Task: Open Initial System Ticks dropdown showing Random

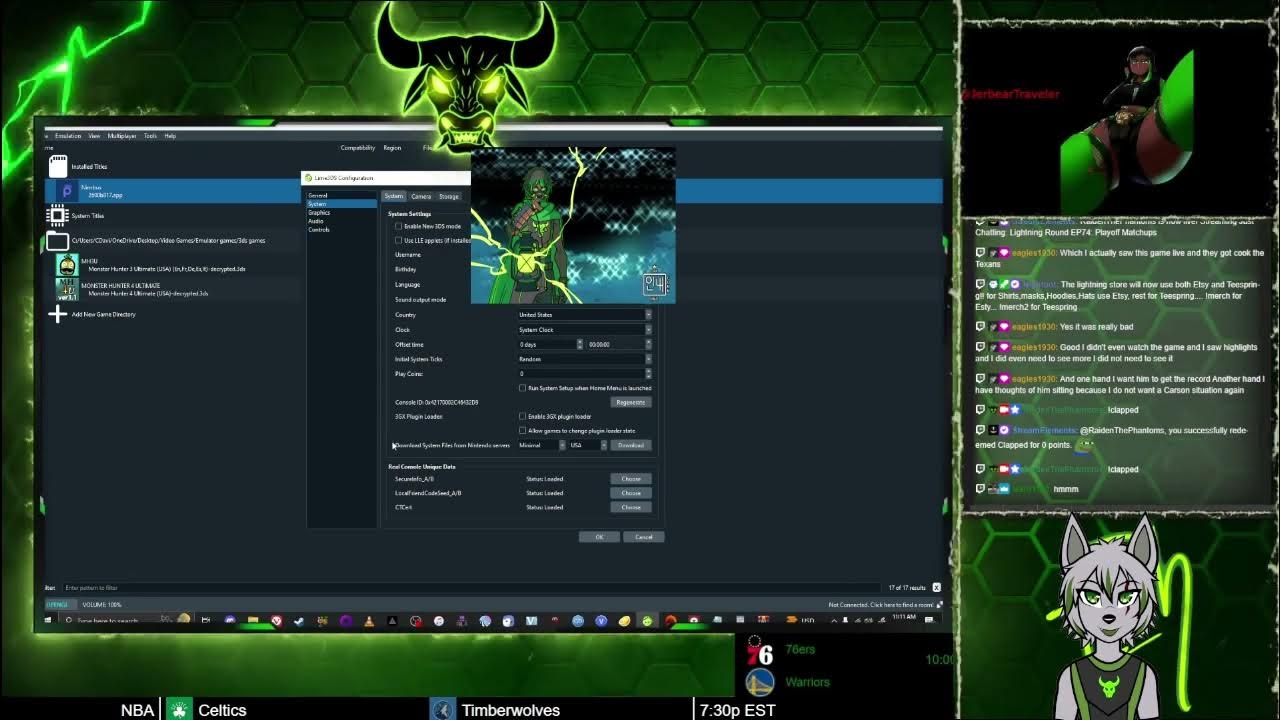Action: click(x=584, y=359)
